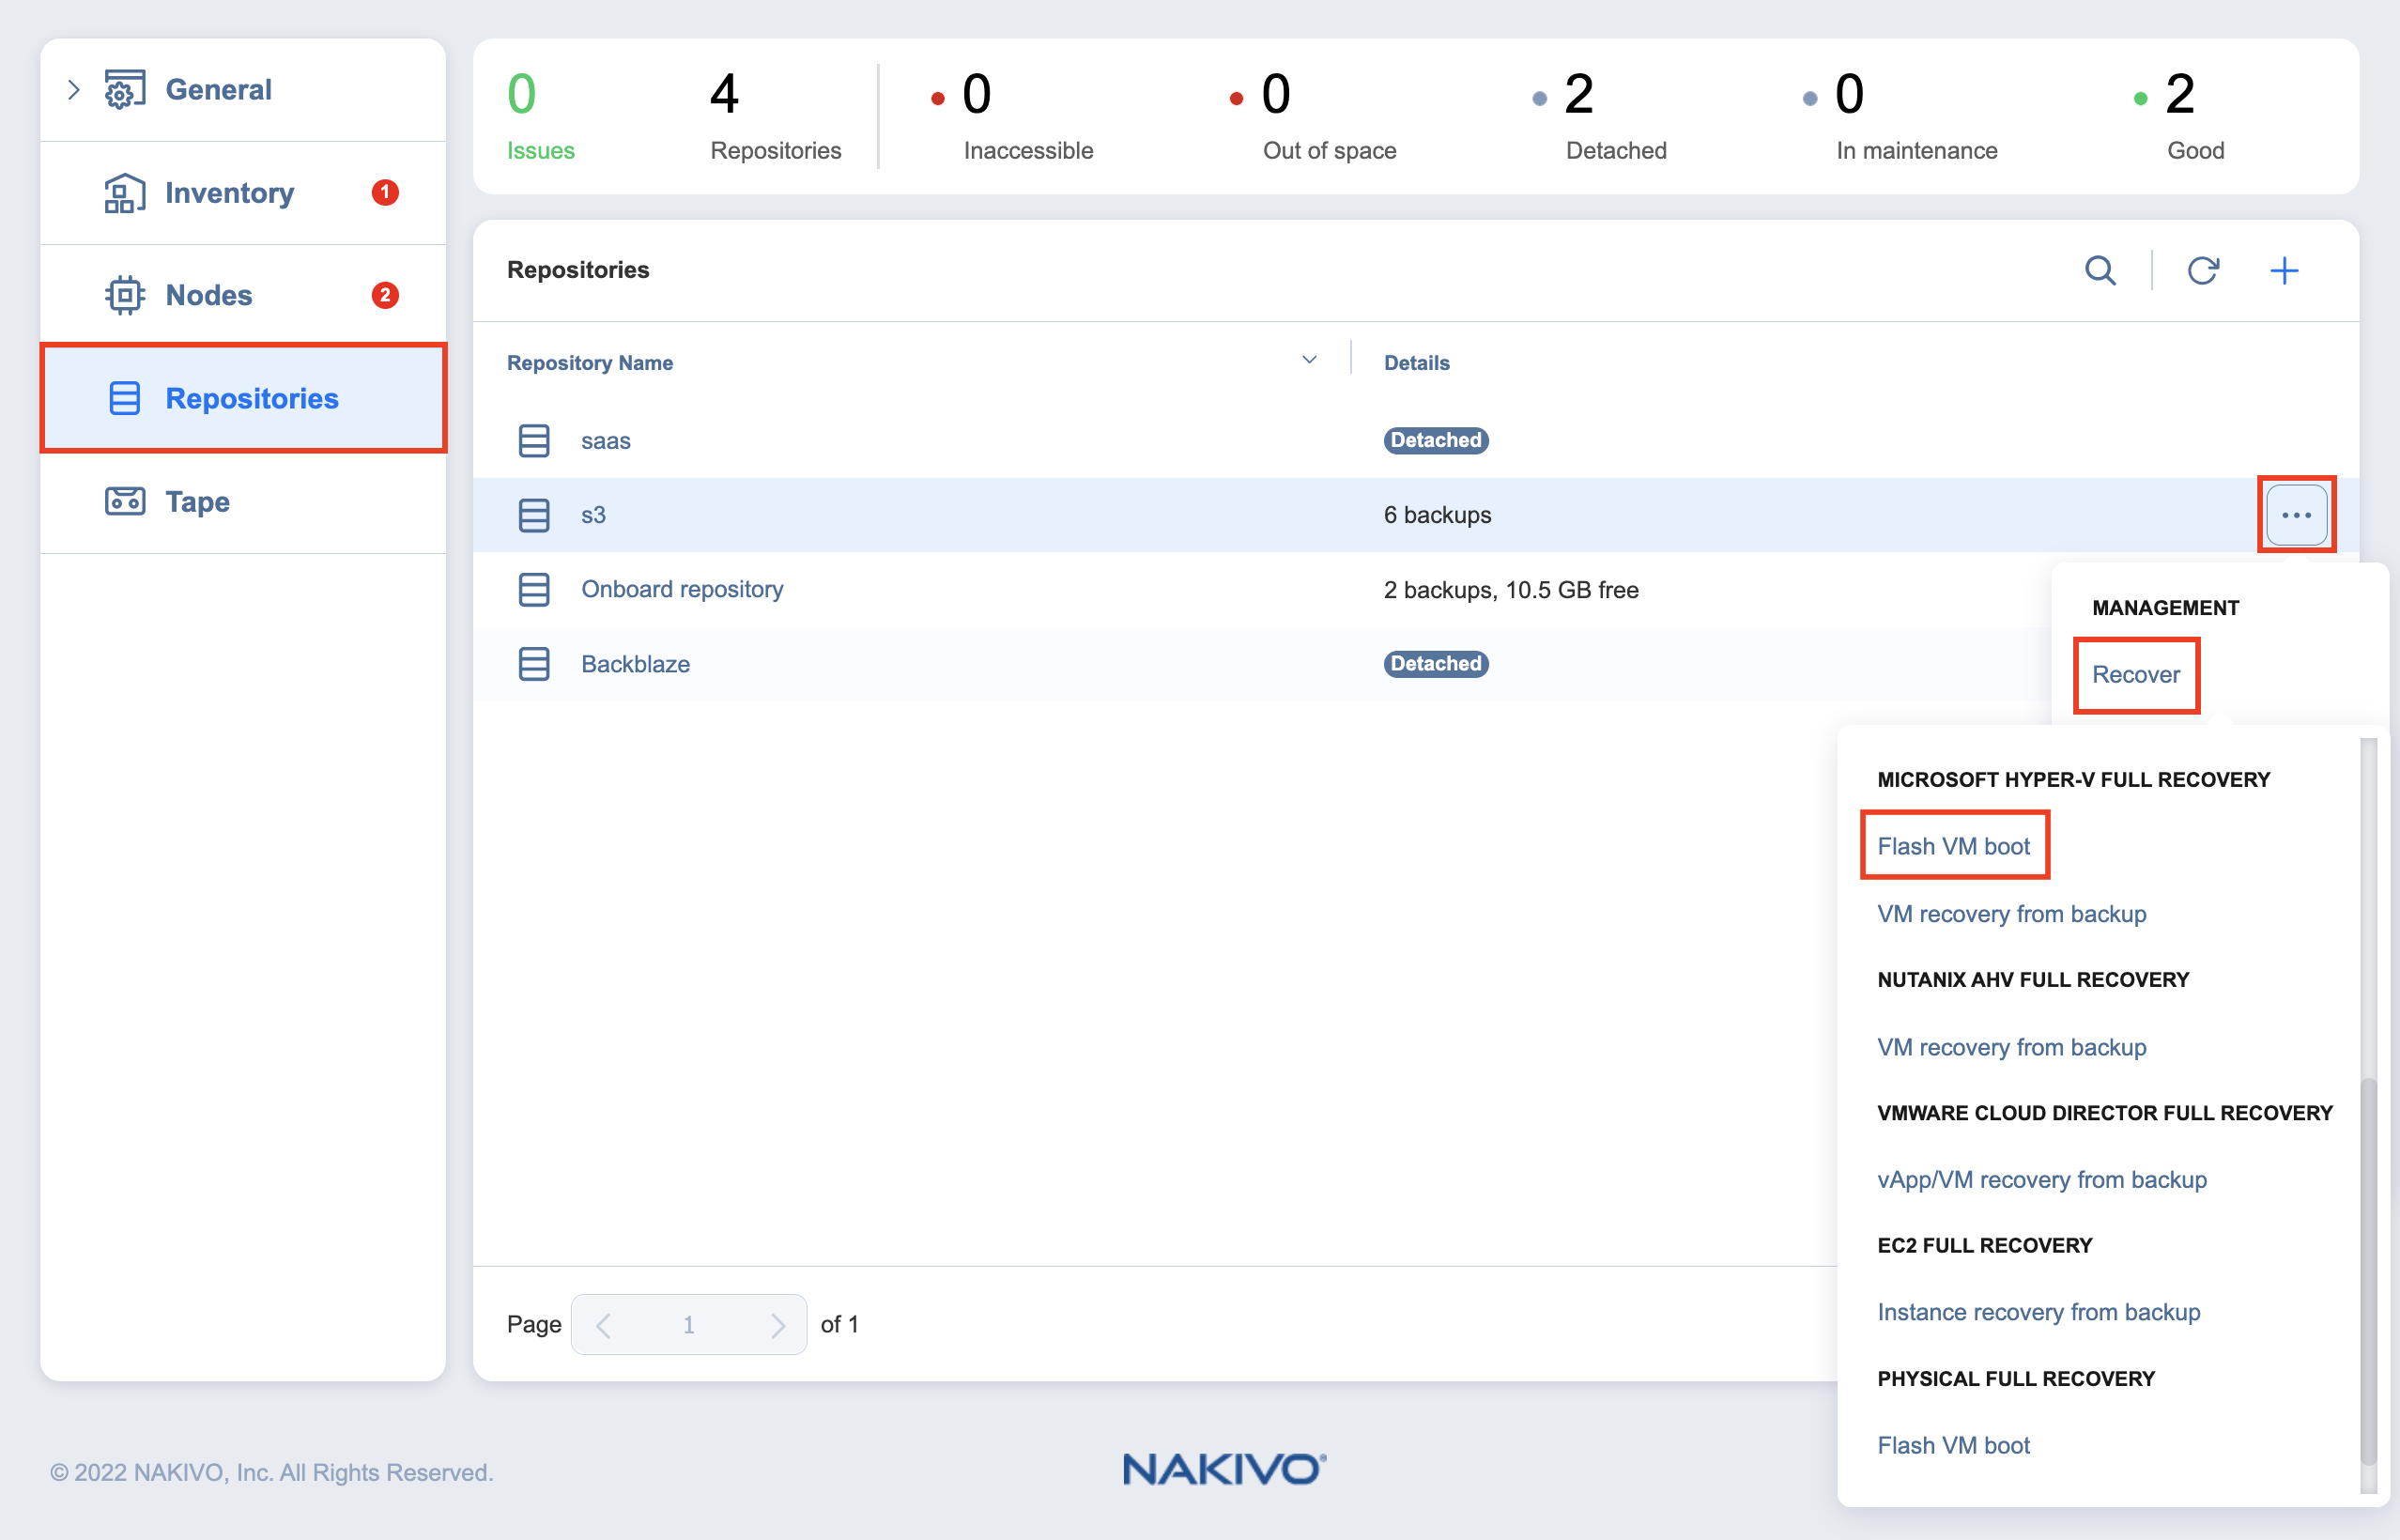Open the Tape section
Viewport: 2400px width, 1540px height.
point(198,501)
